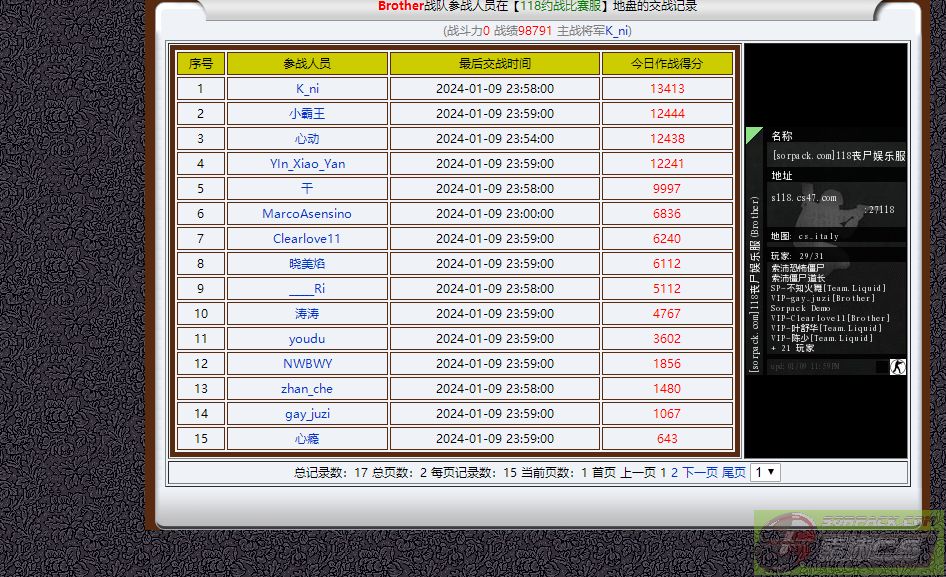Screen dimensions: 946x577
Task: Click the site logo in bottom-right corner
Action: pyautogui.click(x=848, y=542)
